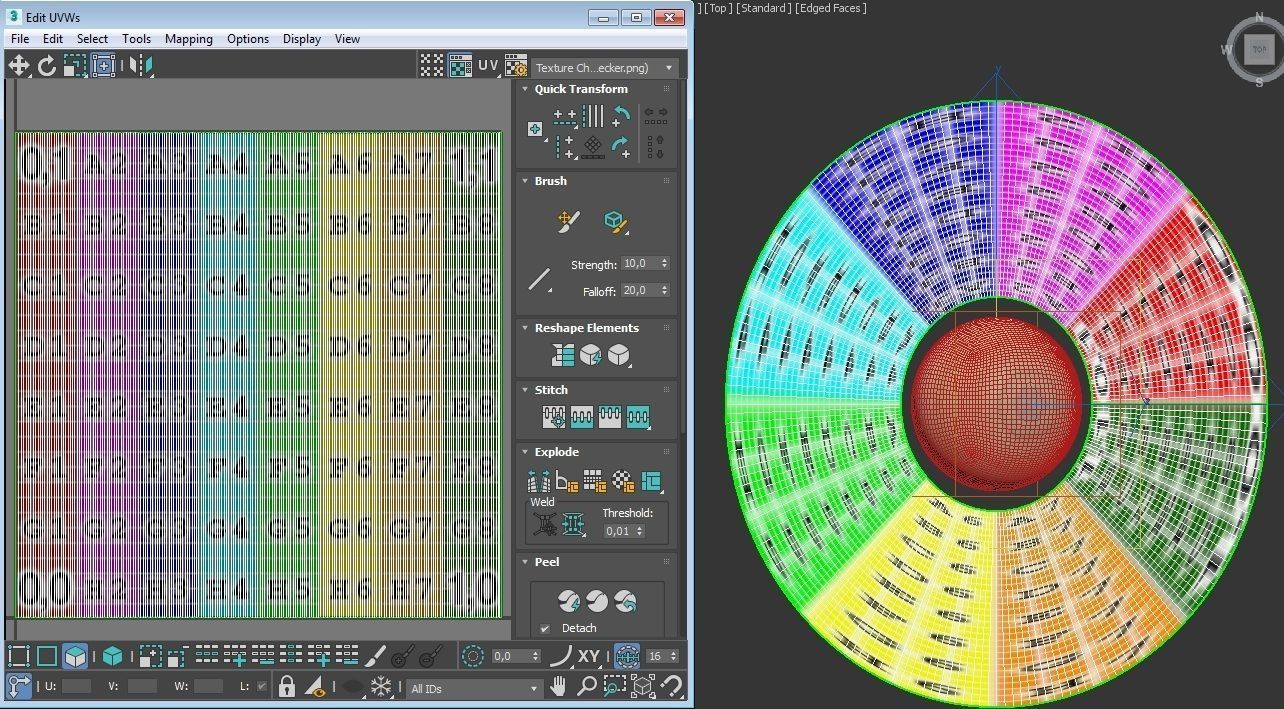This screenshot has height=709, width=1284.
Task: Click the UV display mode button
Action: 488,65
